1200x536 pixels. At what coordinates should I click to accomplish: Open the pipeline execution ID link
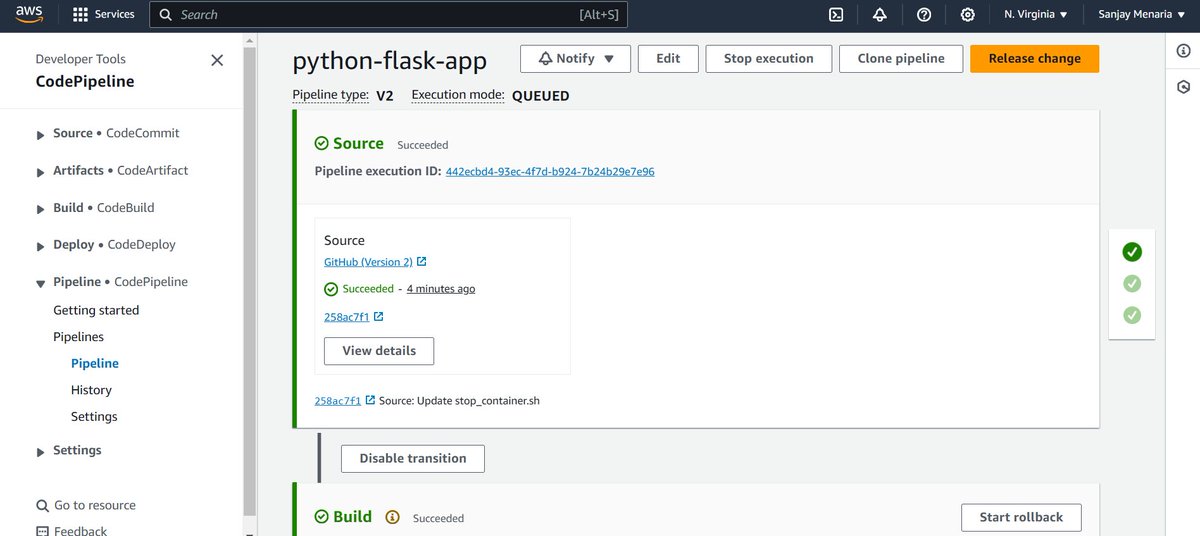click(x=550, y=172)
